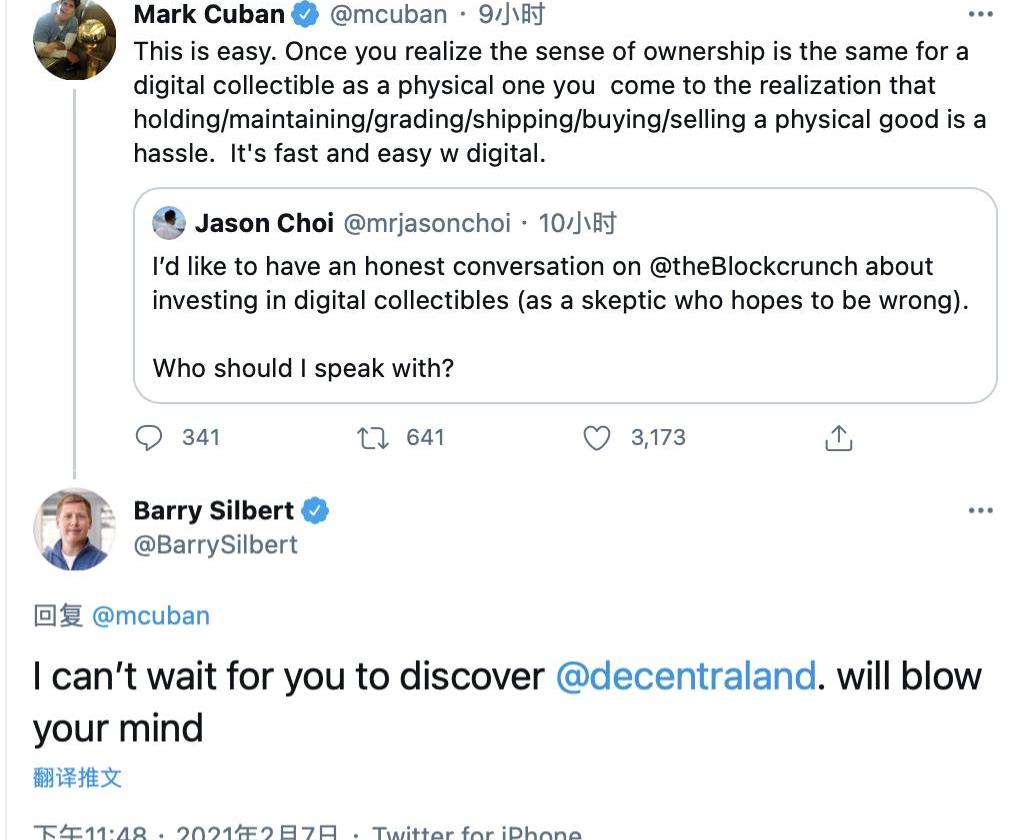Open the @BarrySilbert handle

pyautogui.click(x=216, y=545)
